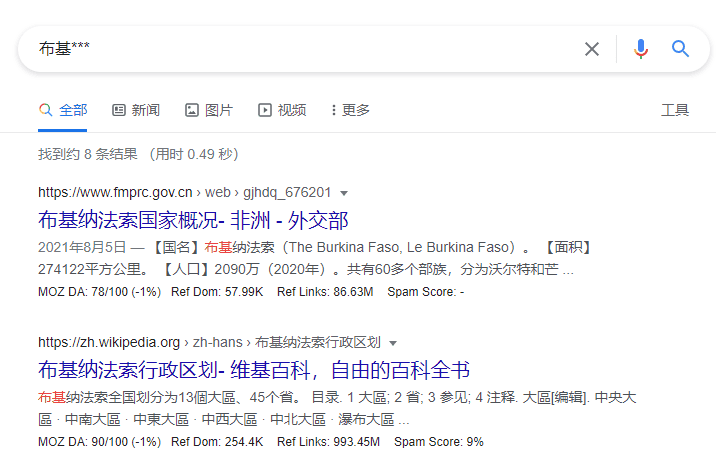The width and height of the screenshot is (716, 462).
Task: Click inside the search input field
Action: pyautogui.click(x=300, y=49)
